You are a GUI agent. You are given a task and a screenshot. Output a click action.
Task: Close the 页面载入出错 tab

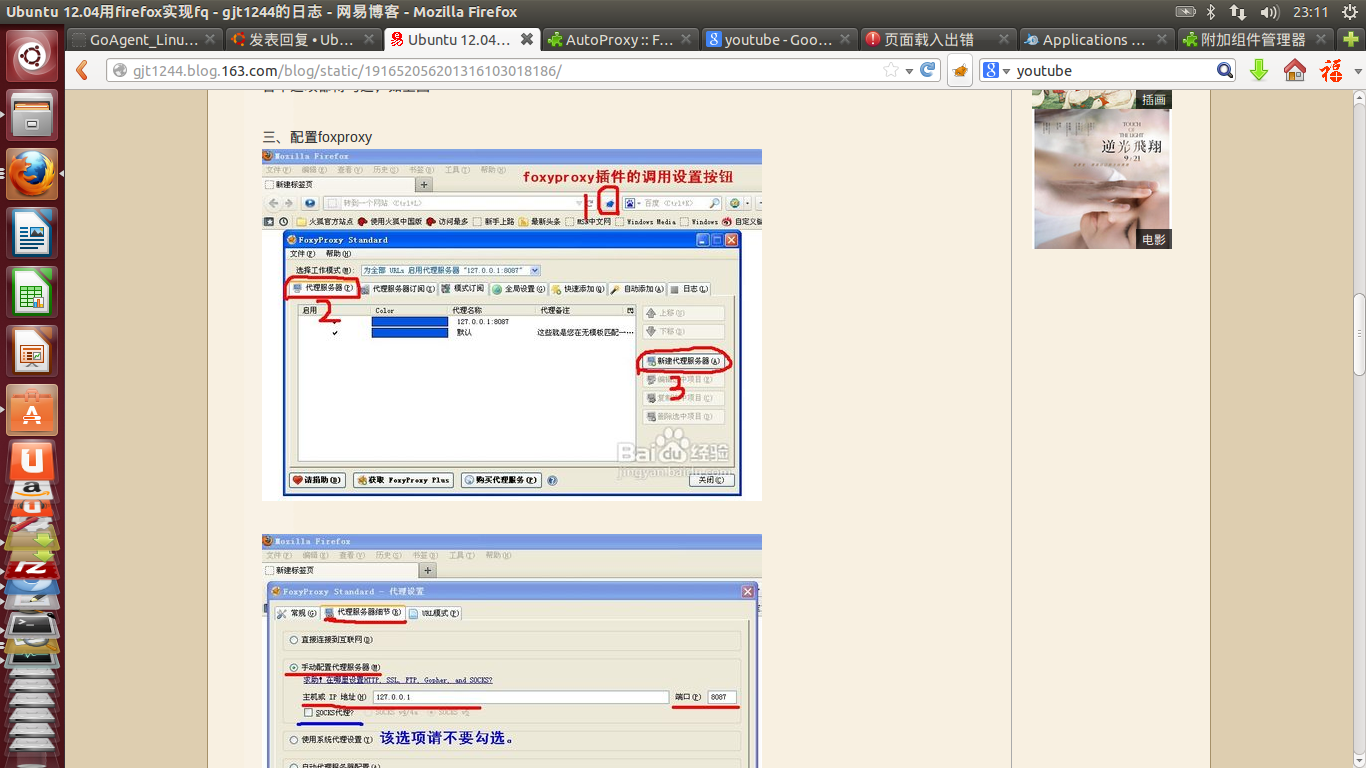pos(1003,40)
